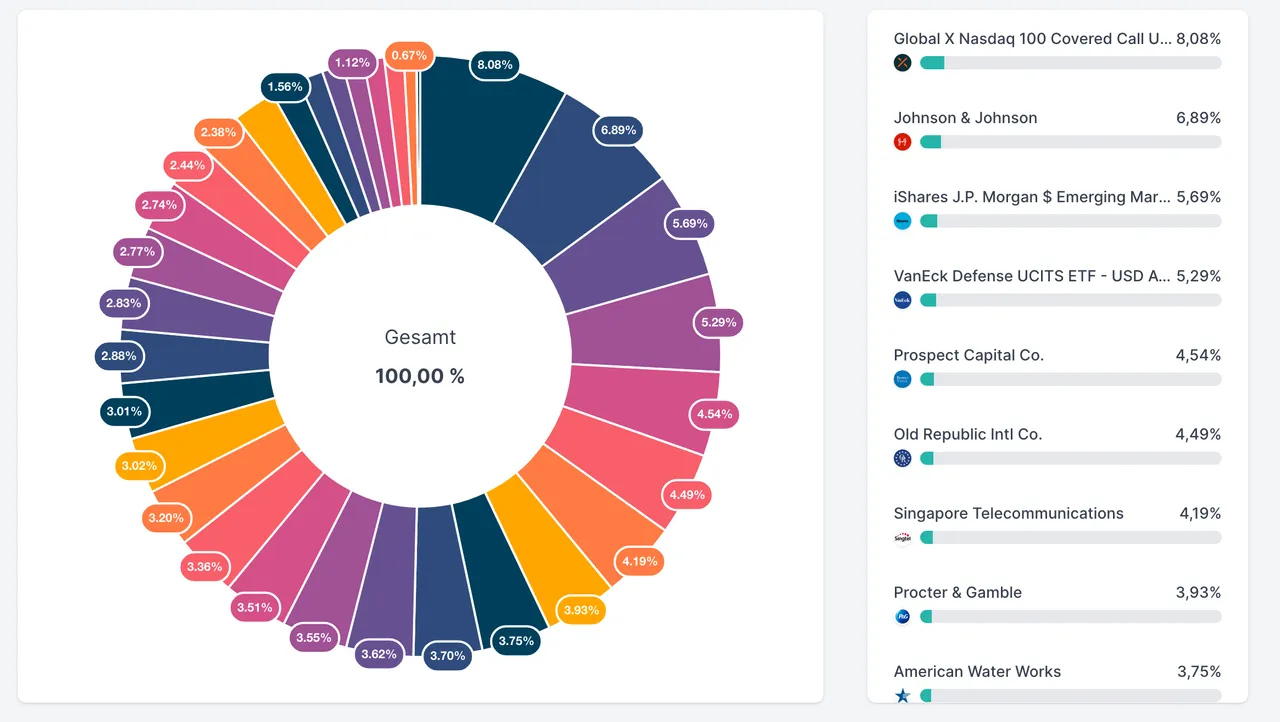Click the 8,08% value in holdings list

point(1199,39)
